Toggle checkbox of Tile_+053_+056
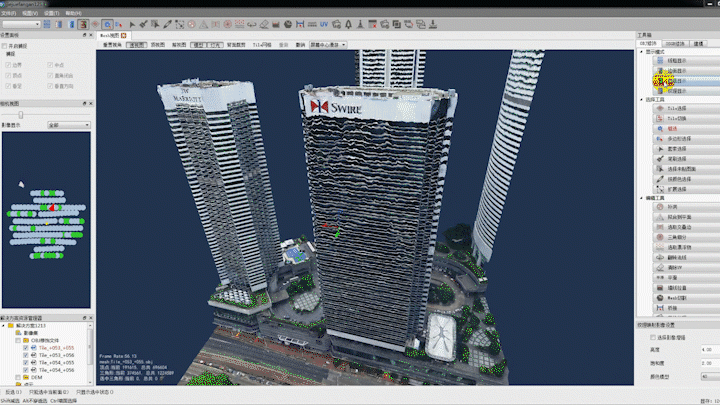Viewport: 720px width, 405px height. coord(26,355)
